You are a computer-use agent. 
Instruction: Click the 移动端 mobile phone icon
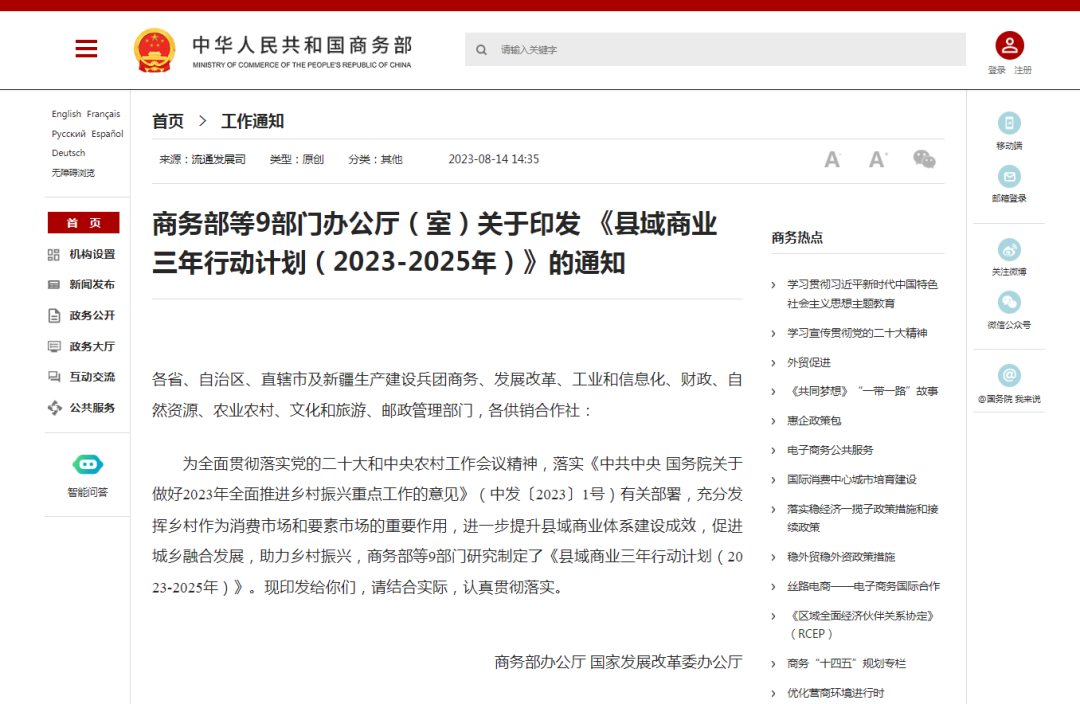1009,123
